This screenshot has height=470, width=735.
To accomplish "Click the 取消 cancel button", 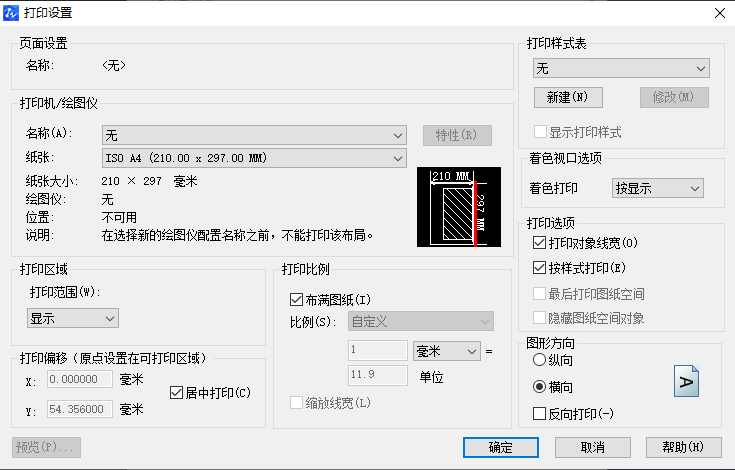I will [x=593, y=447].
